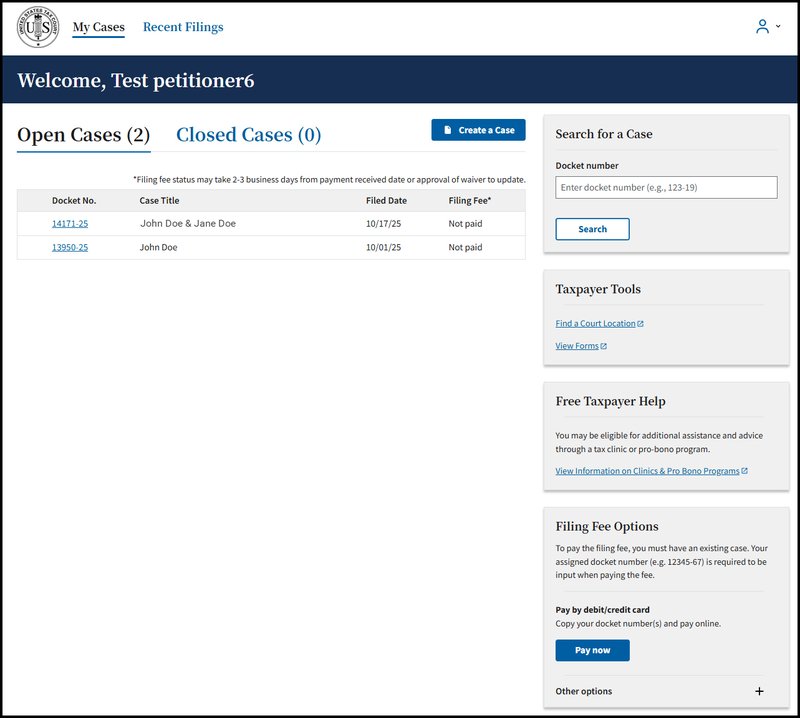
Task: Open the account profile icon
Action: click(760, 26)
